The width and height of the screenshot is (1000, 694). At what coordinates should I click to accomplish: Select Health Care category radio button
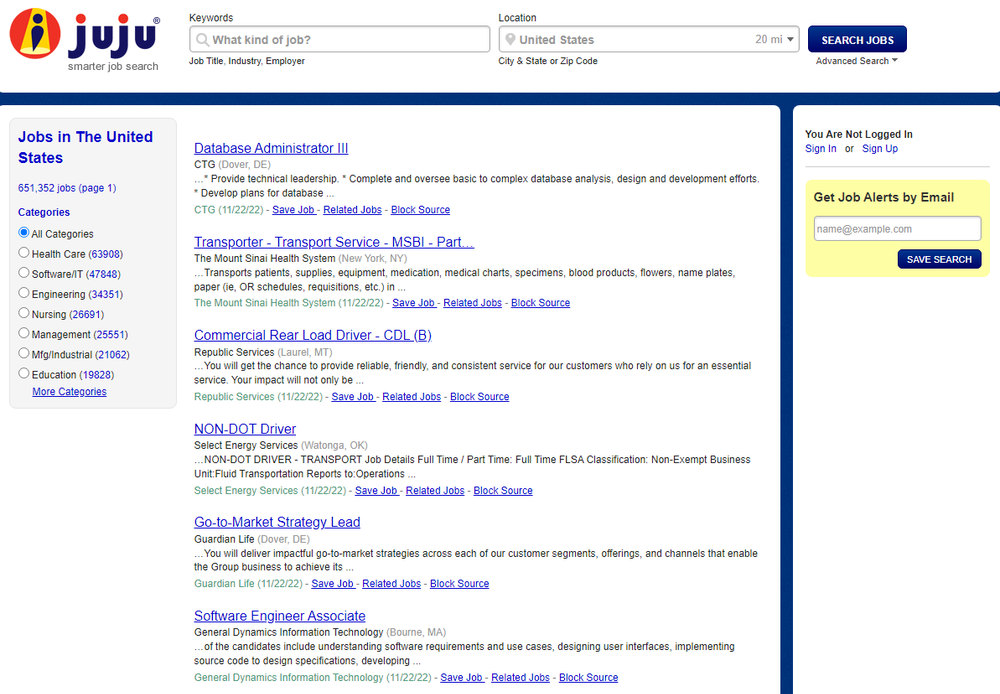pyautogui.click(x=24, y=253)
